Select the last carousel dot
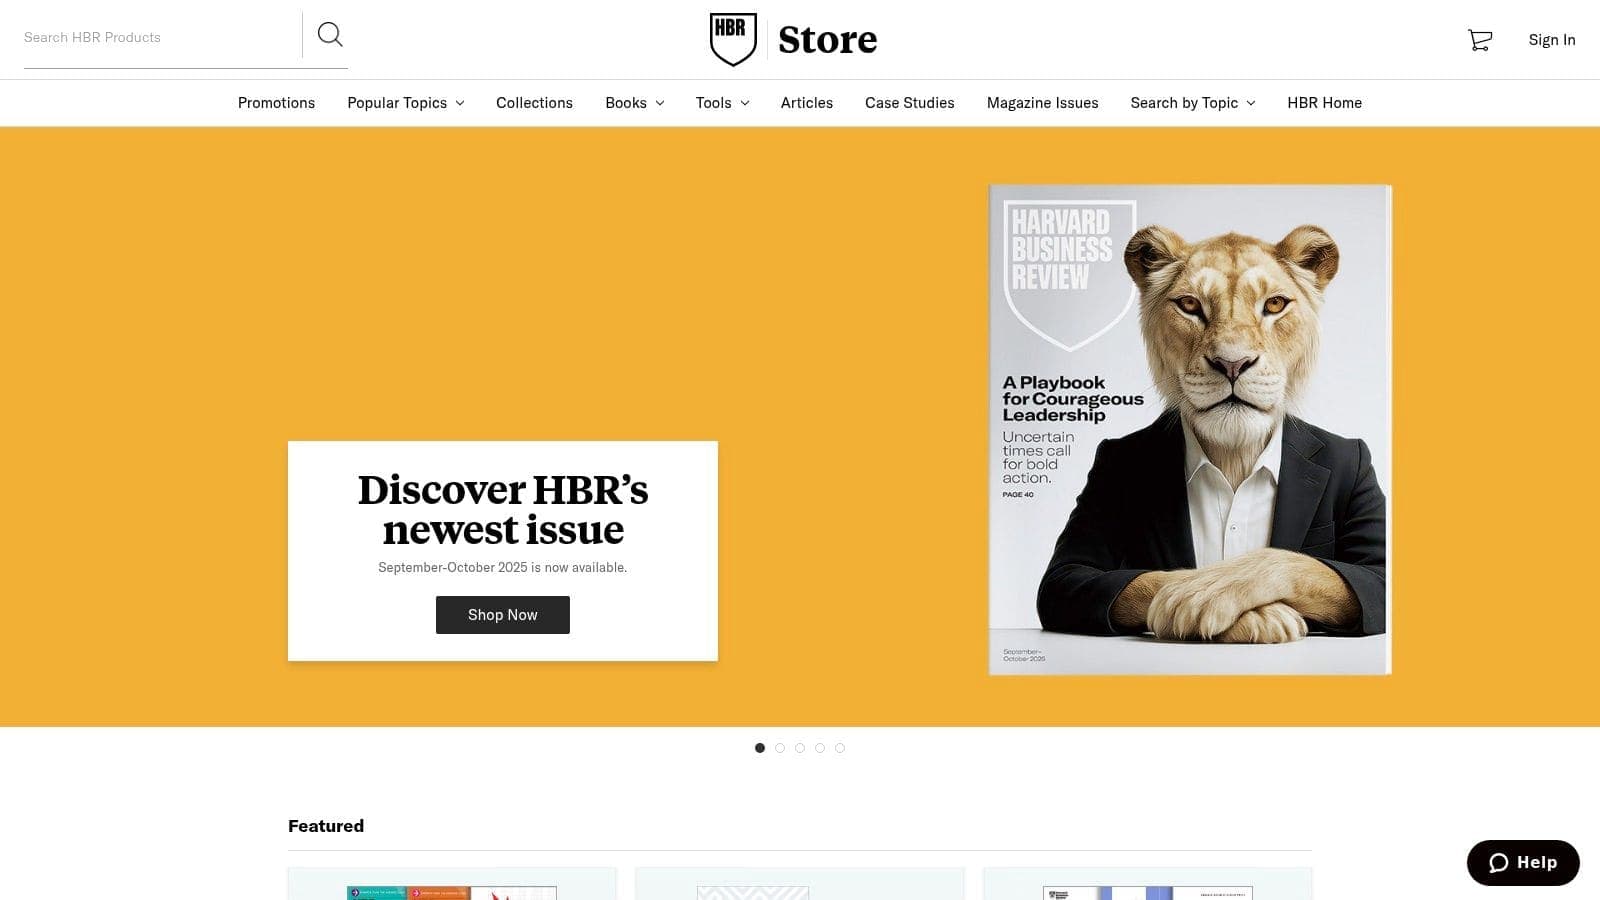The height and width of the screenshot is (900, 1600). tap(840, 747)
